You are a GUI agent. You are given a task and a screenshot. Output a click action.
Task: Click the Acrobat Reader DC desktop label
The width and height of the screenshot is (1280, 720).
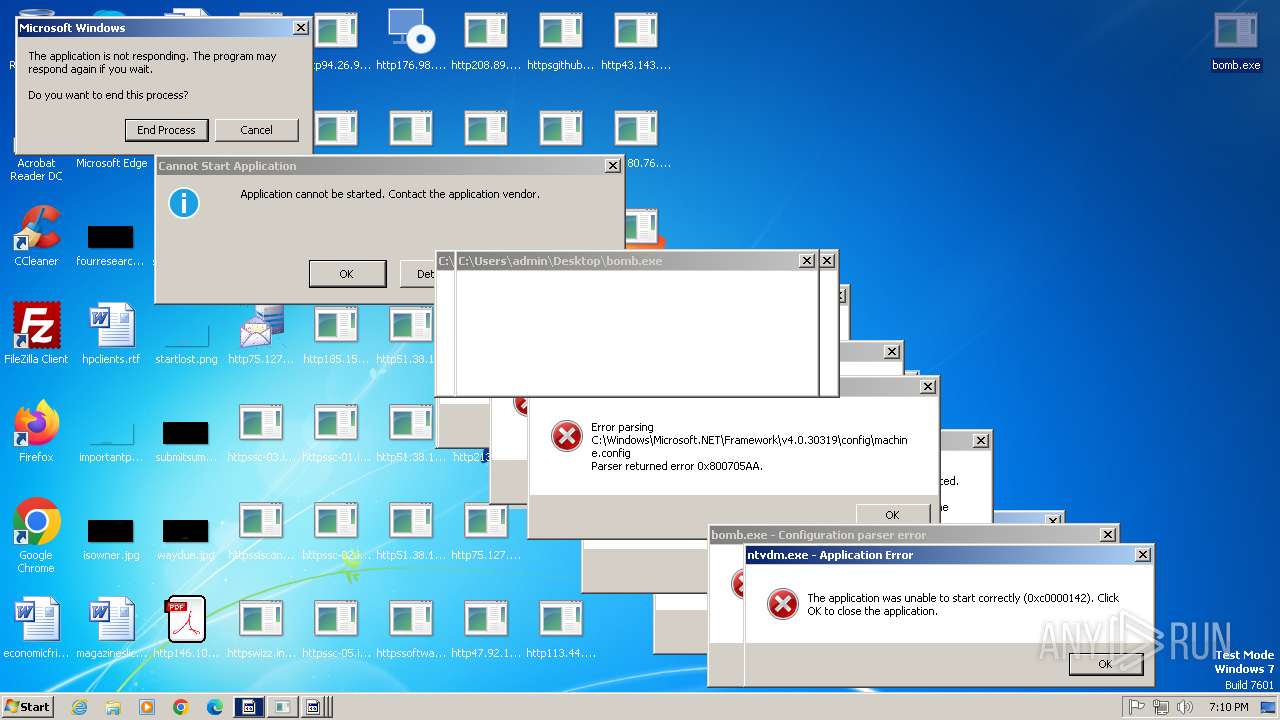point(36,170)
